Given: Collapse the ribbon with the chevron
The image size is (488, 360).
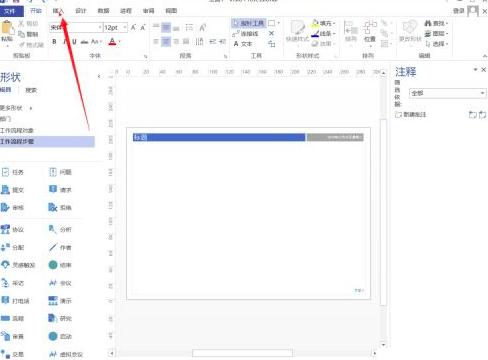Looking at the screenshot, I should [485, 56].
